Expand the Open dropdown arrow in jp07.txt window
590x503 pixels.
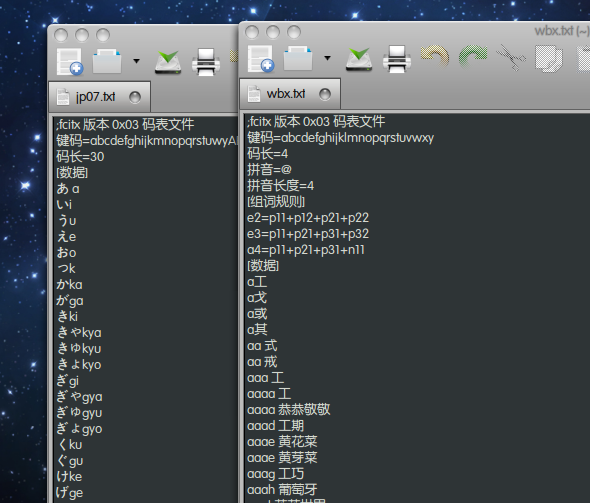pos(137,61)
